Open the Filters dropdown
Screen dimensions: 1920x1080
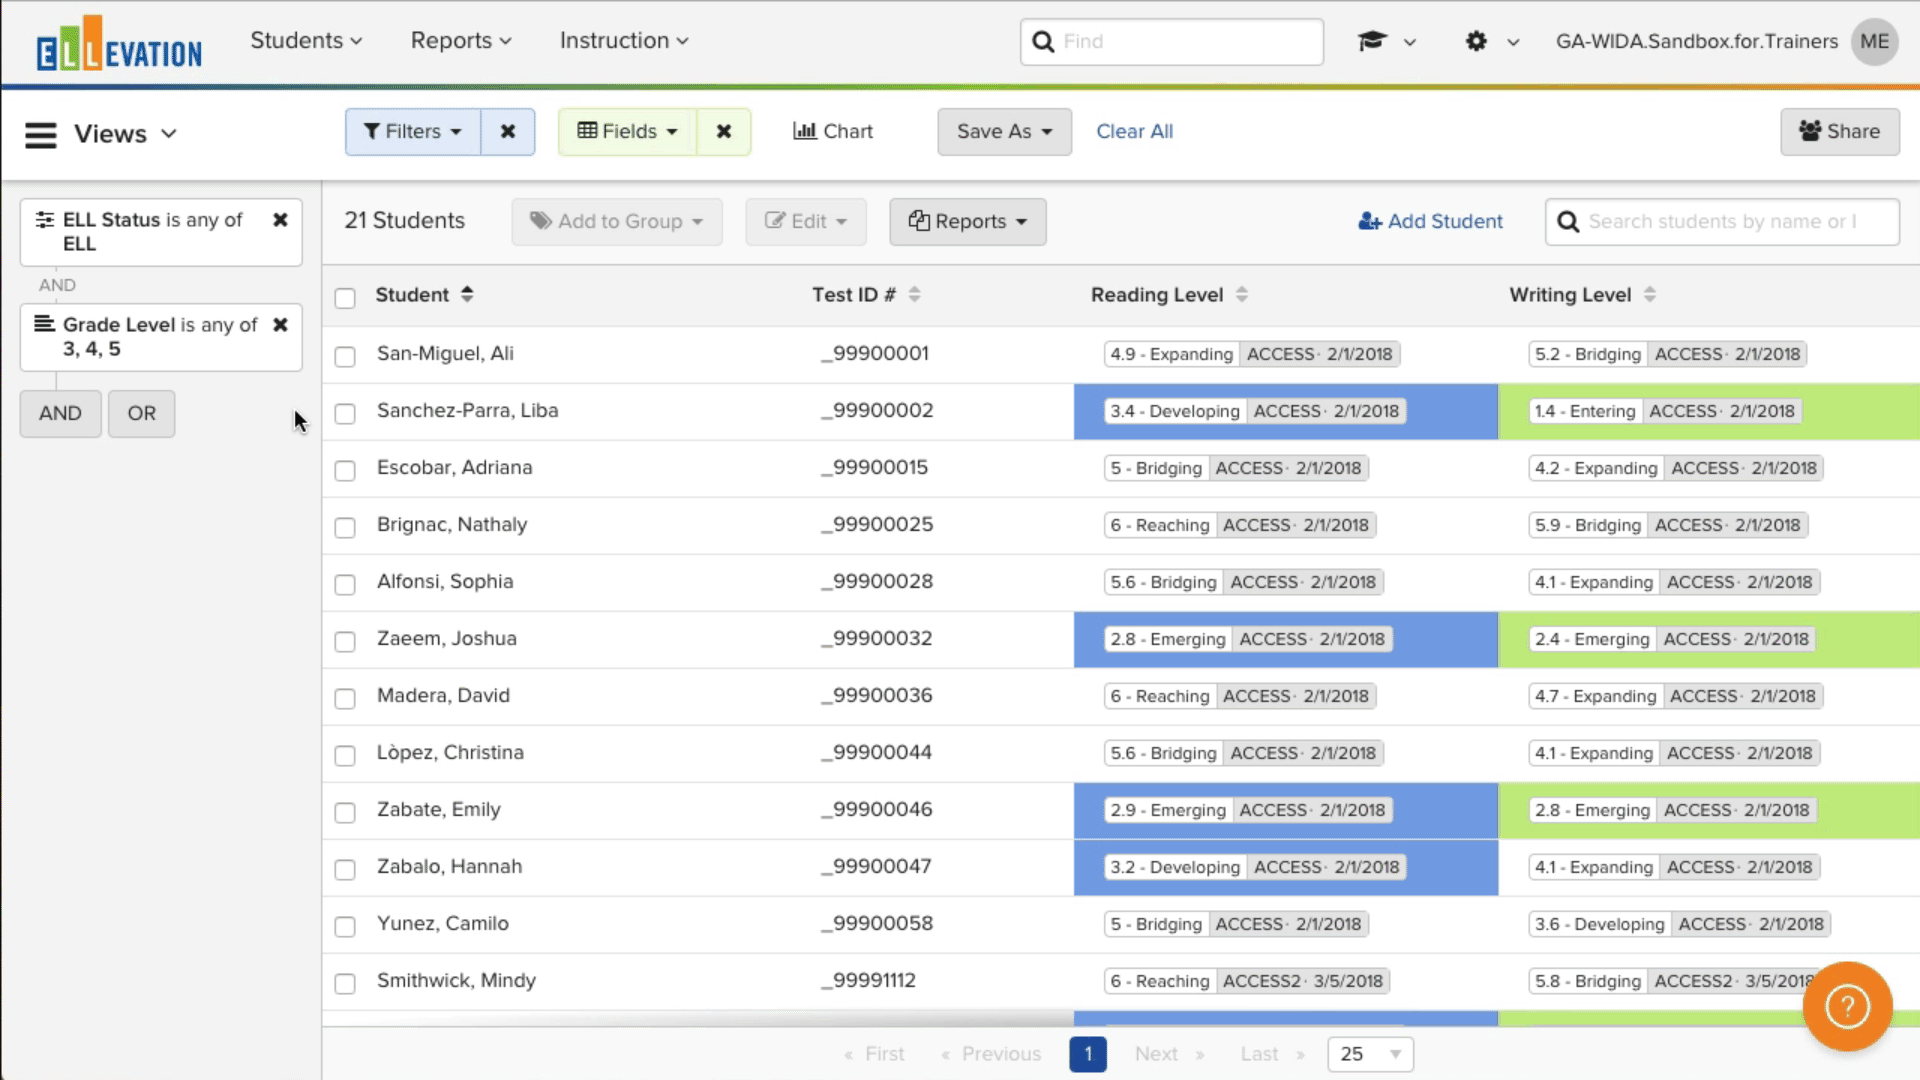coord(413,132)
